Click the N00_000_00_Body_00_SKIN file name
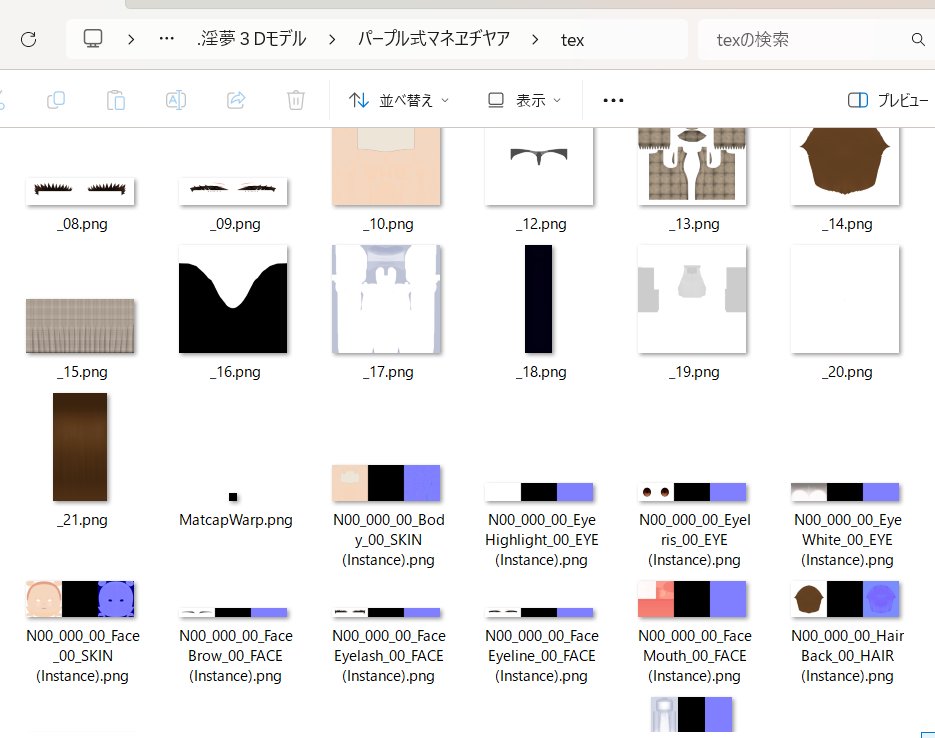The image size is (935, 738). pyautogui.click(x=388, y=539)
